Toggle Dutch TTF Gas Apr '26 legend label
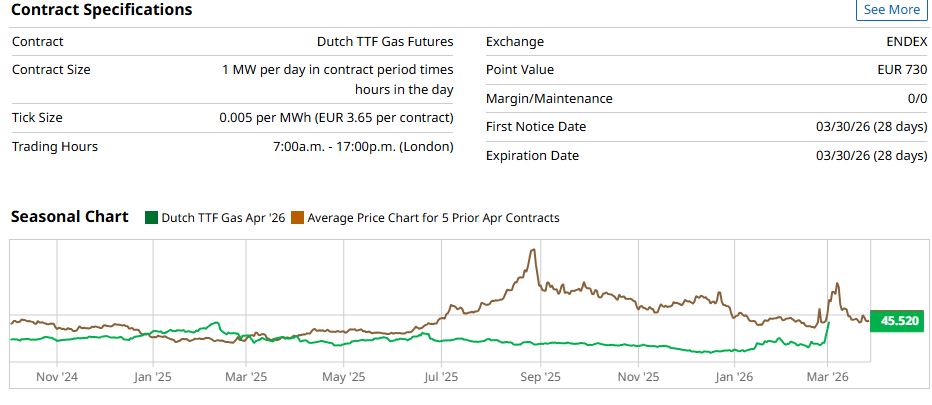 (222, 217)
